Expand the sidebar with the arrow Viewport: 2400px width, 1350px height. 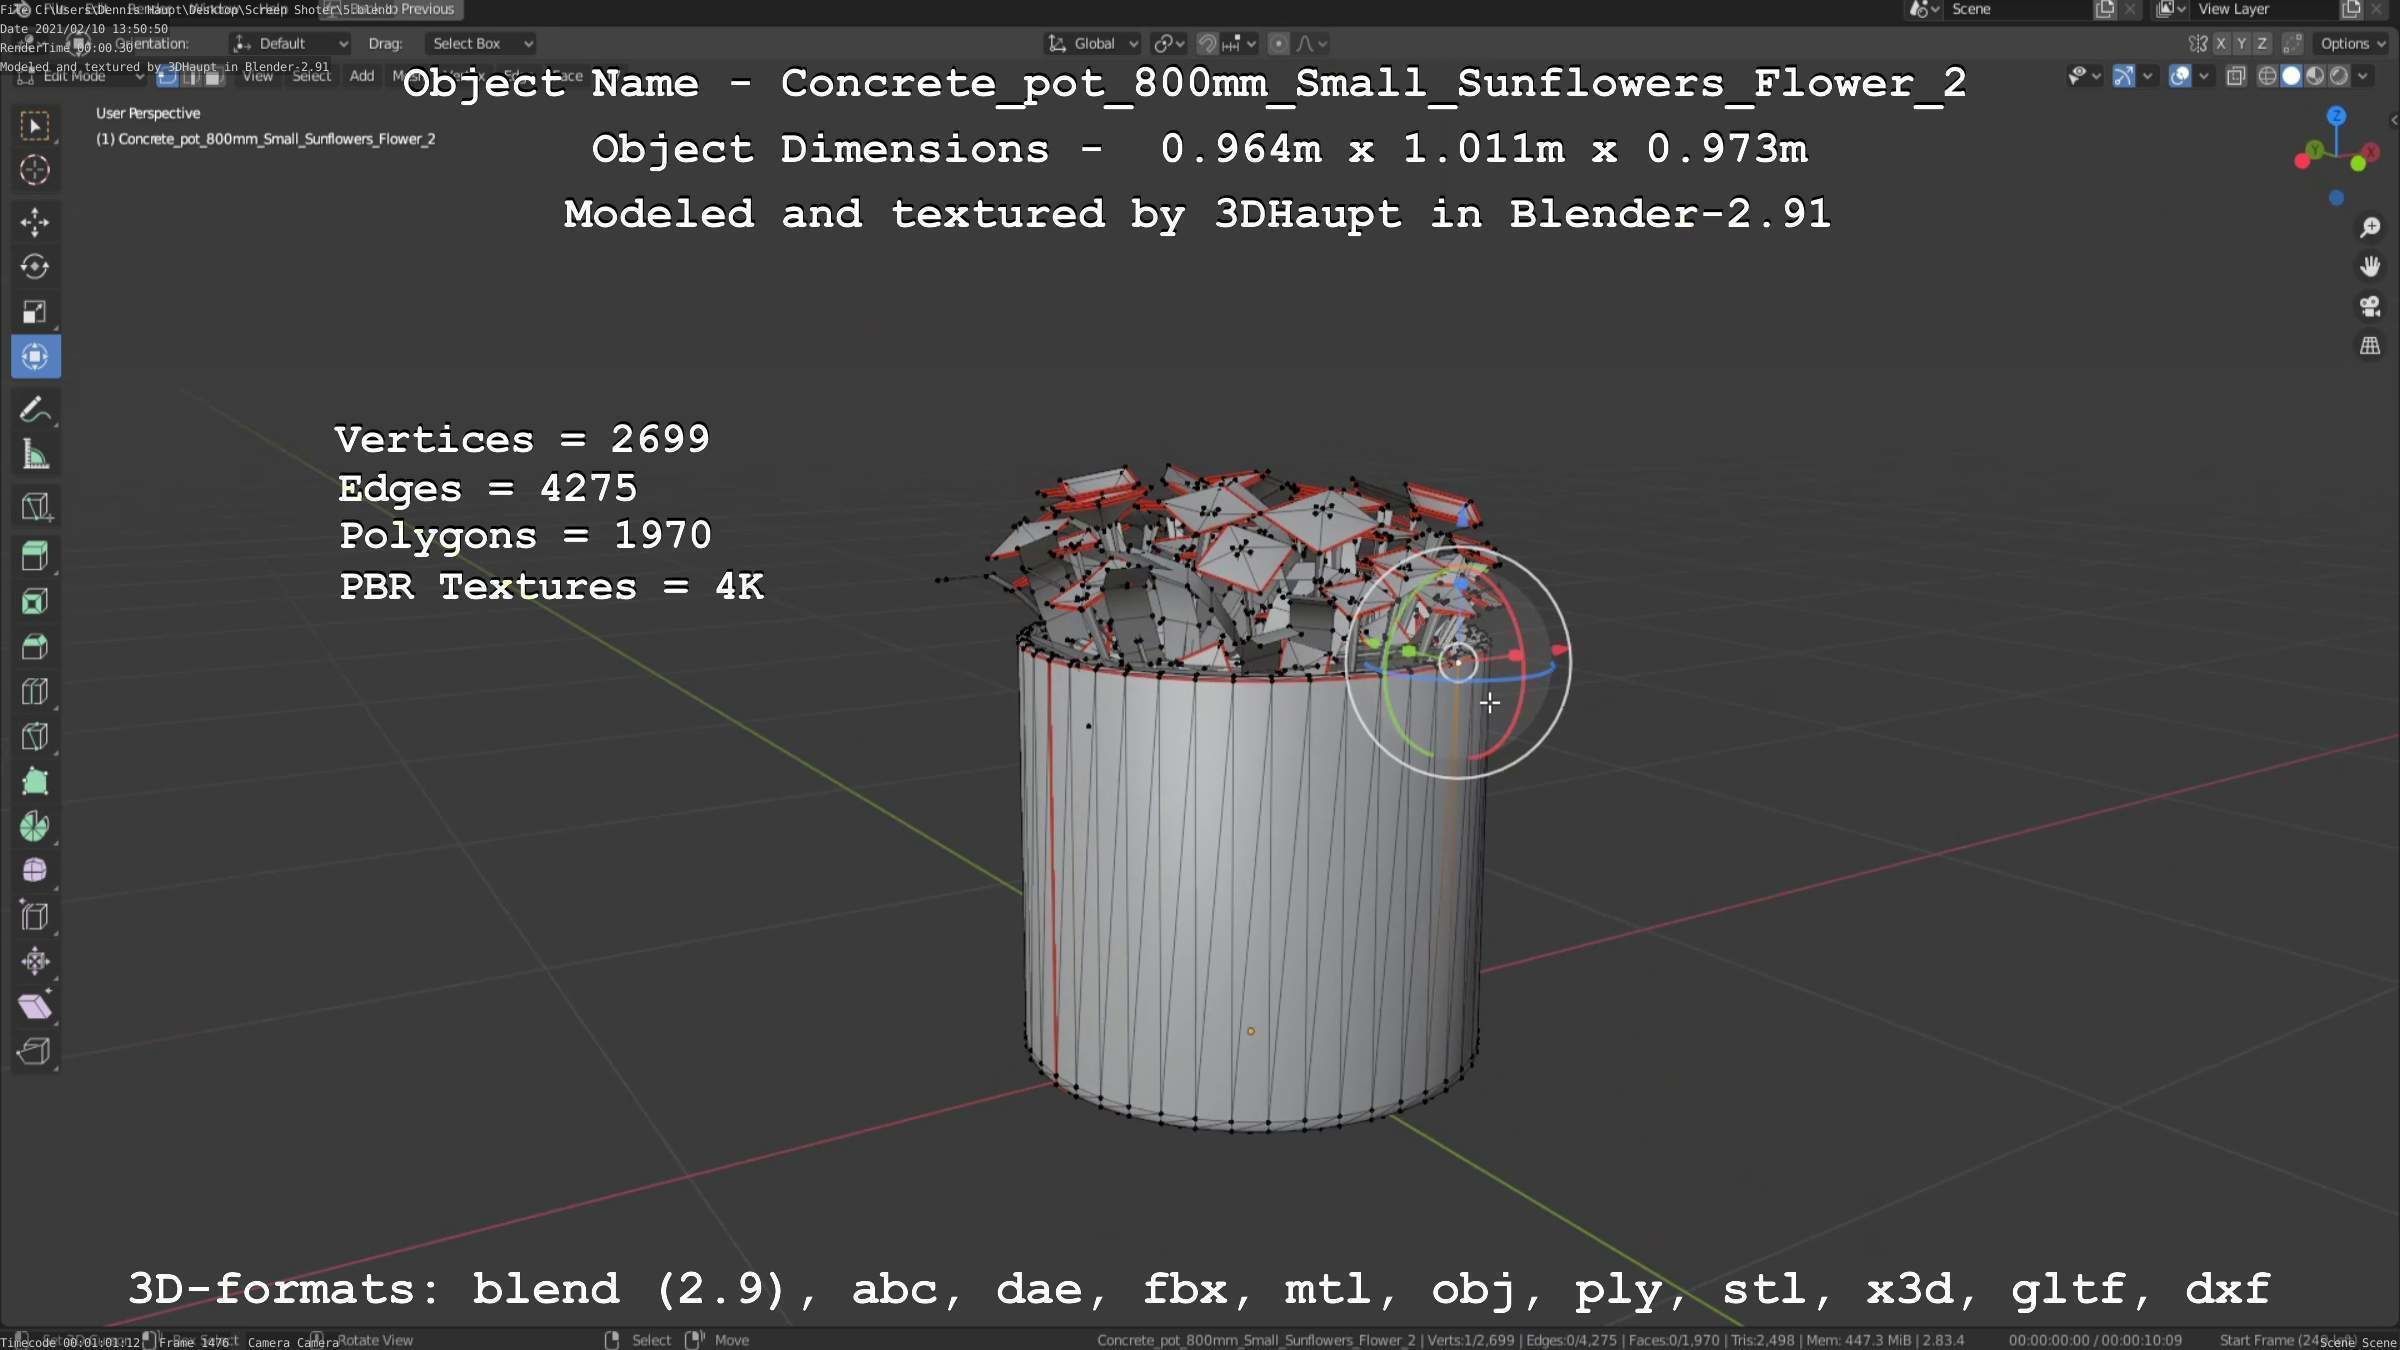2393,120
